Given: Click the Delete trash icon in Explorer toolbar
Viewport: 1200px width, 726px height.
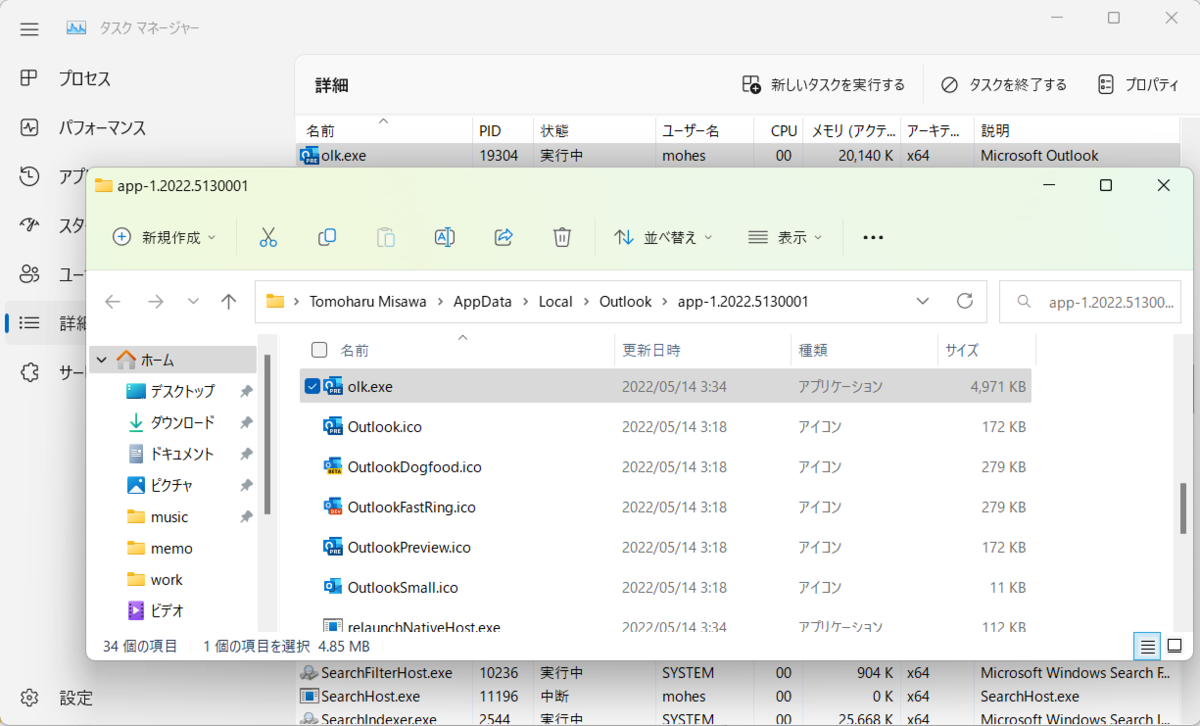Looking at the screenshot, I should click(562, 237).
